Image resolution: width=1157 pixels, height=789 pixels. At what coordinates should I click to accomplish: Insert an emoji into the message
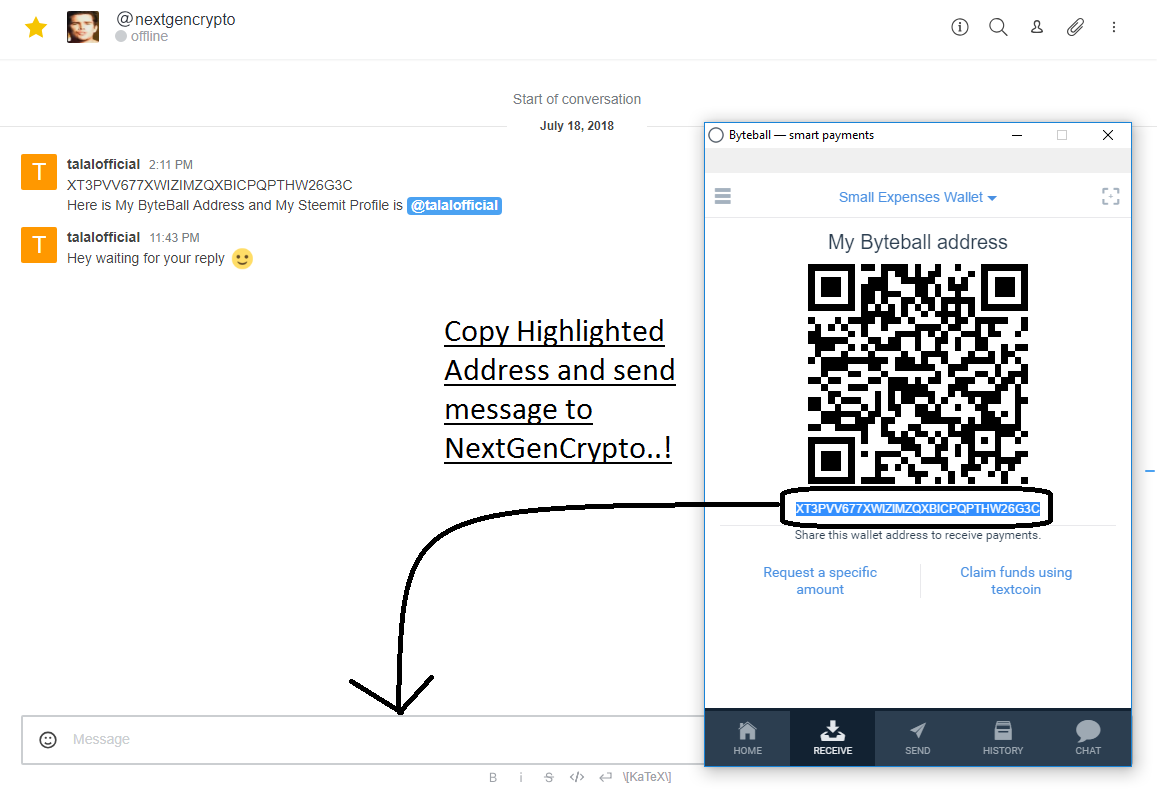tap(48, 739)
